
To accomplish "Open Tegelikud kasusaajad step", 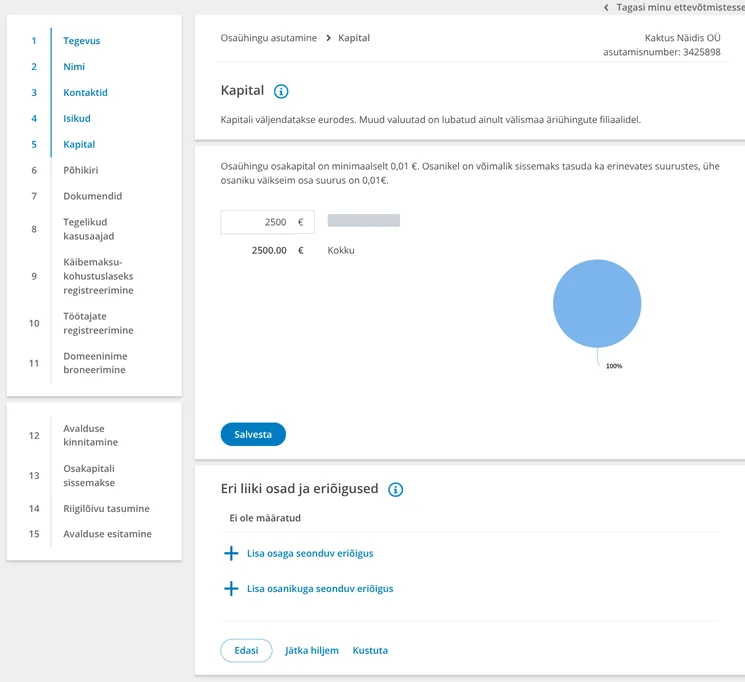I will (89, 229).
